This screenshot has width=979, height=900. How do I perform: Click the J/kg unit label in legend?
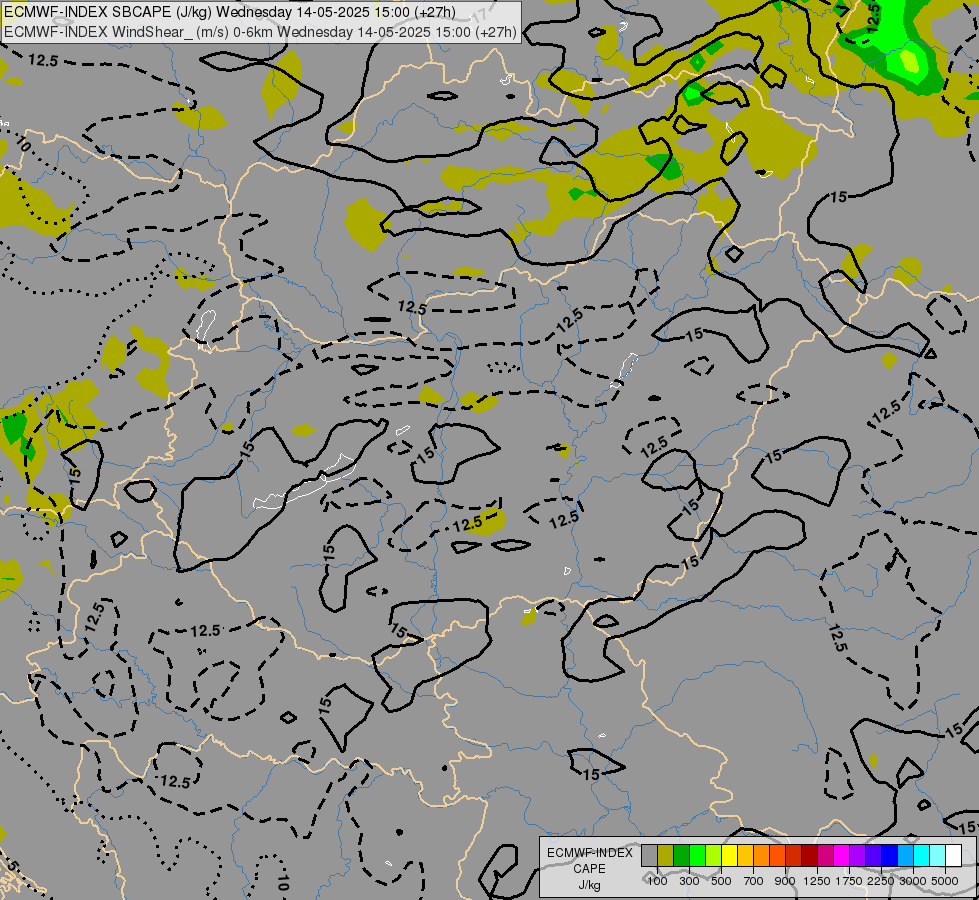589,886
